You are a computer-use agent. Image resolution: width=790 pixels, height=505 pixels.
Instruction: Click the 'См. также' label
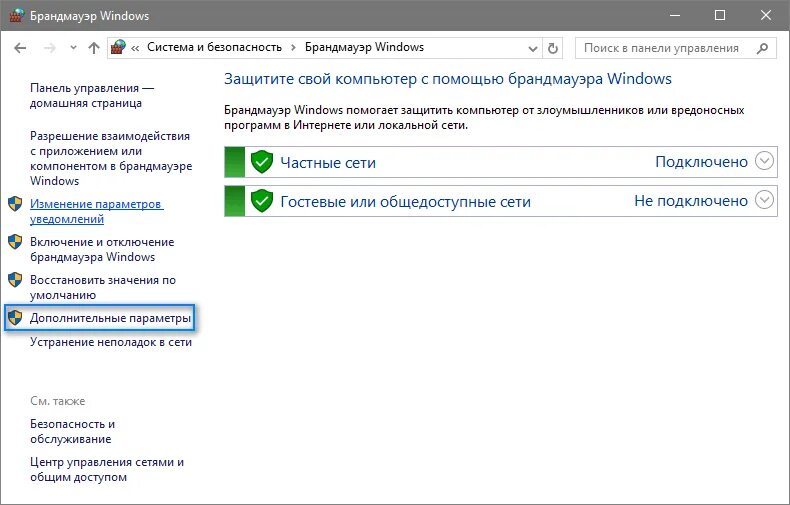click(x=57, y=401)
